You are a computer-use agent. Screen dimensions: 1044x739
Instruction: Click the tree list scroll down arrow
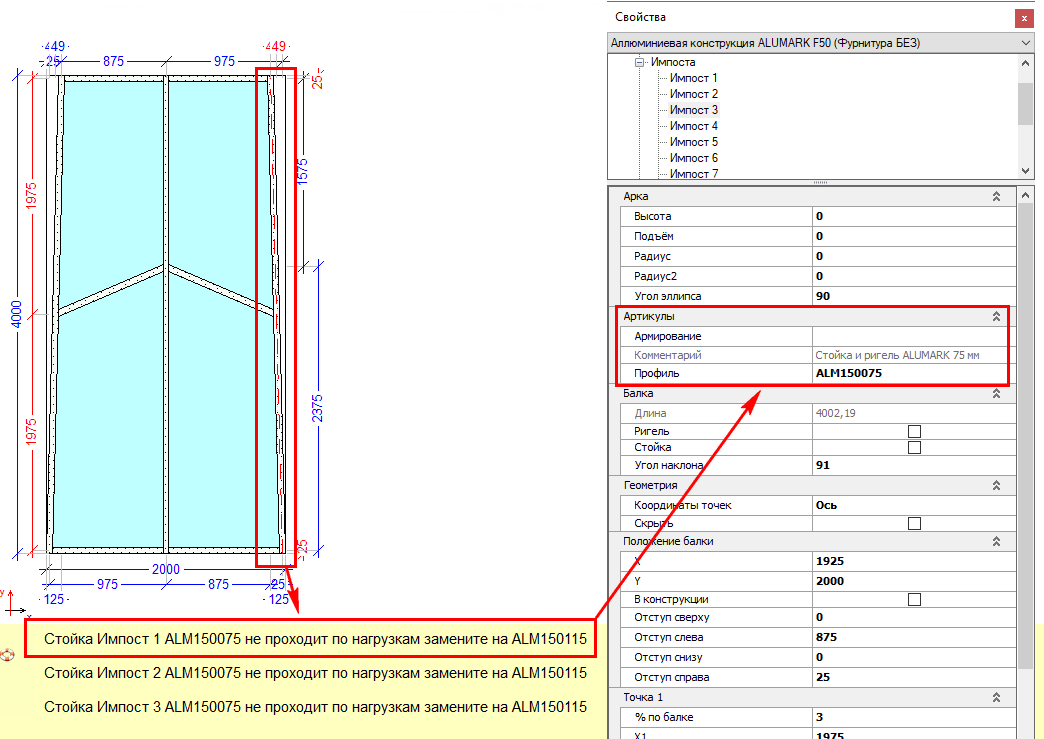1025,171
